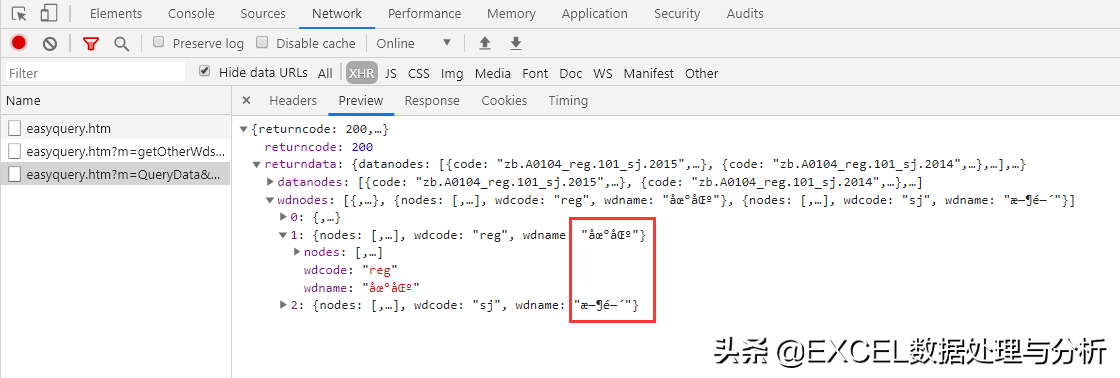Close the request details pane X
This screenshot has height=378, width=1120.
tap(246, 100)
